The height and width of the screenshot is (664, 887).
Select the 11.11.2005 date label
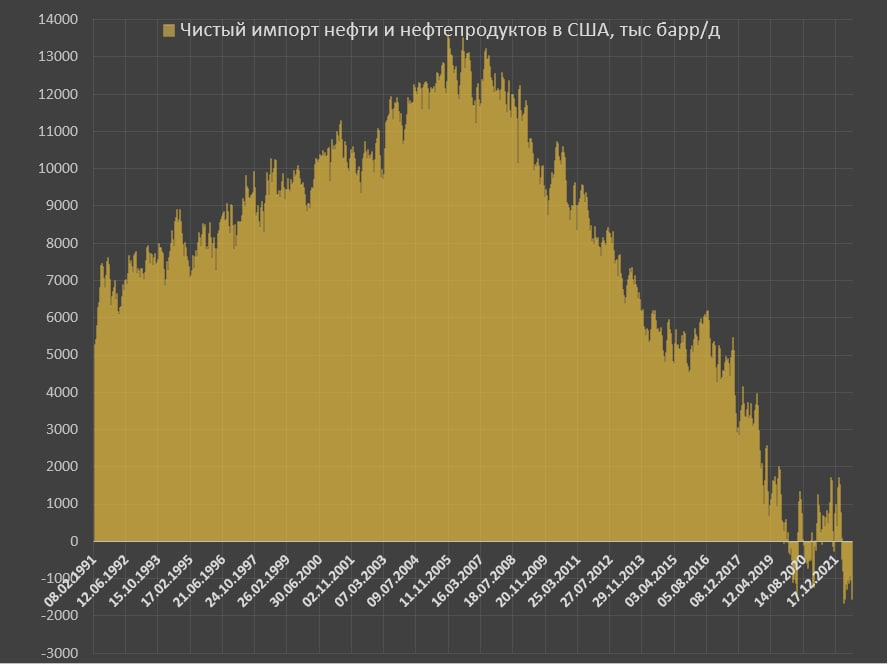point(424,581)
